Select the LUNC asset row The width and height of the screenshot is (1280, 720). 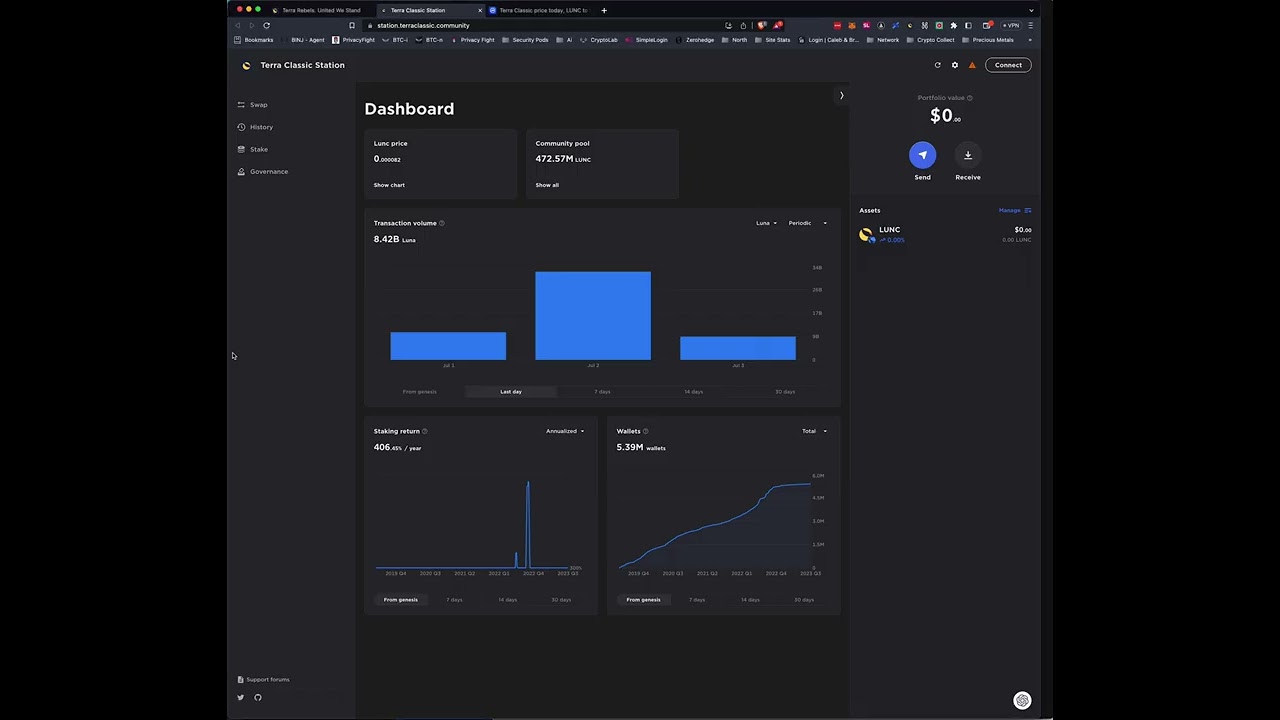pyautogui.click(x=945, y=234)
